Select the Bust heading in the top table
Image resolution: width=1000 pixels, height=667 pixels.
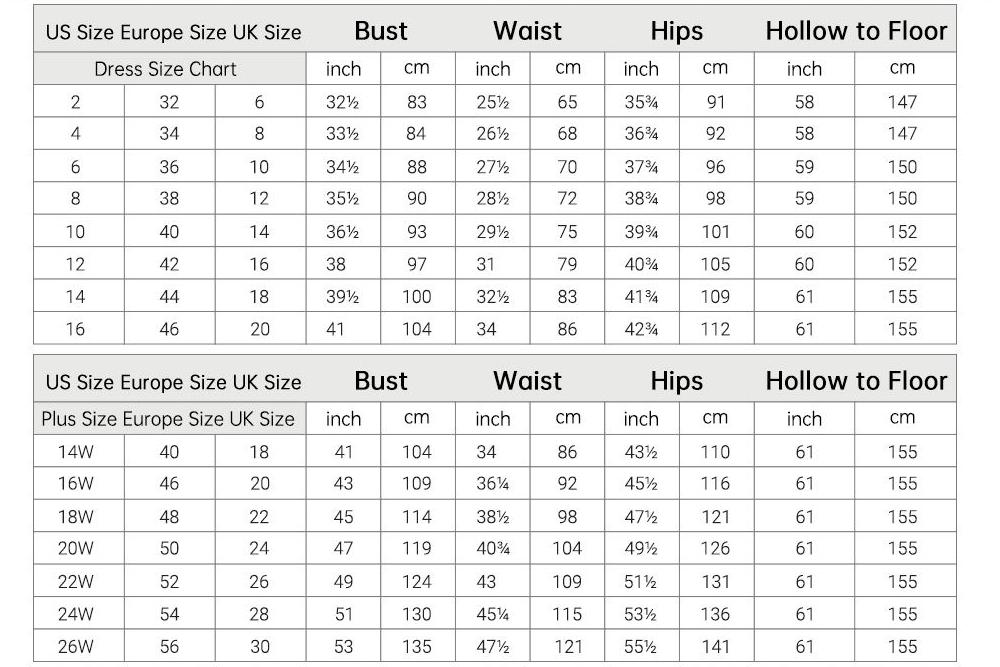coord(381,31)
